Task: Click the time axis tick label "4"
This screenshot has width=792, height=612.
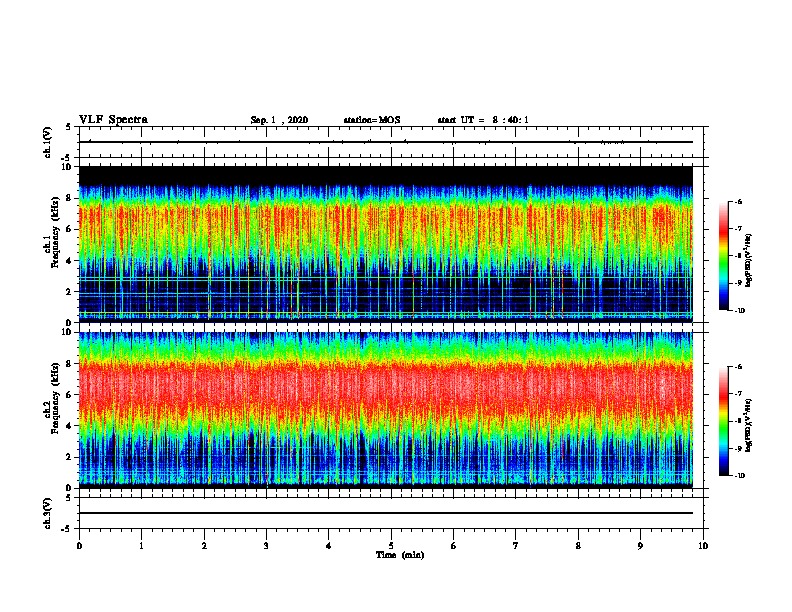Action: pyautogui.click(x=329, y=546)
